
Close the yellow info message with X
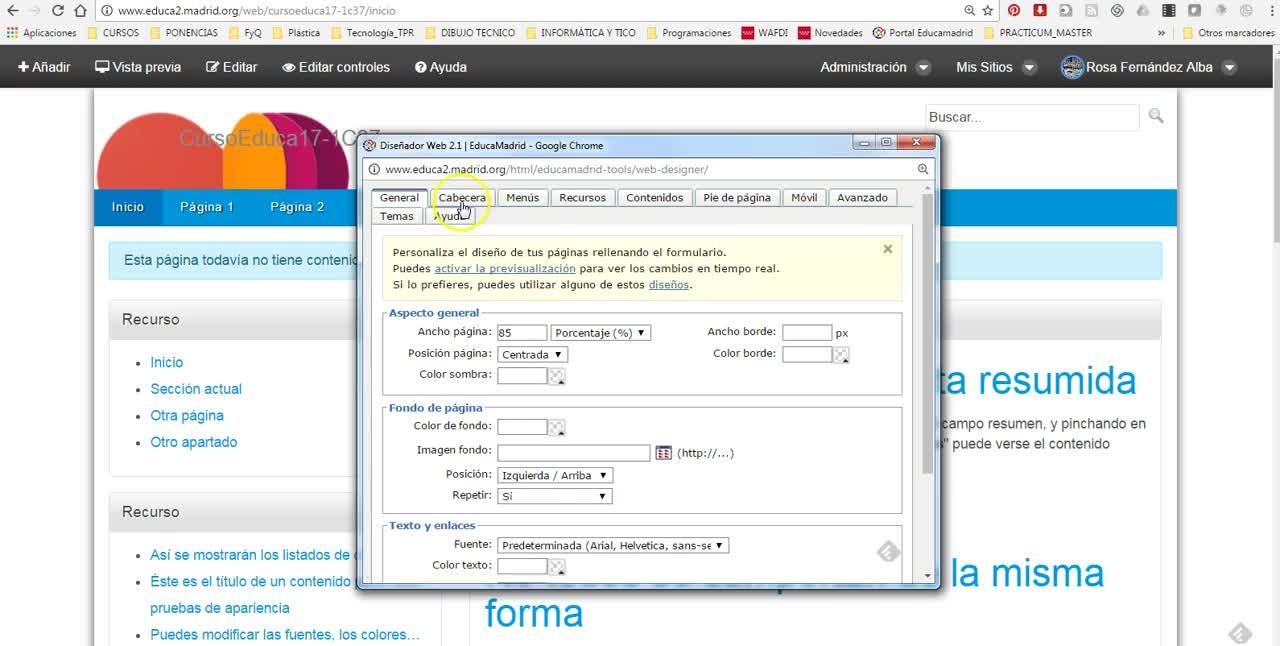[x=887, y=249]
